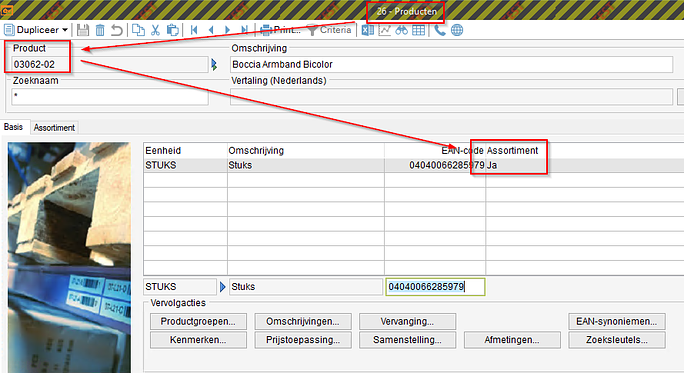684x373 pixels.
Task: Click the delete trash can icon
Action: 100,30
